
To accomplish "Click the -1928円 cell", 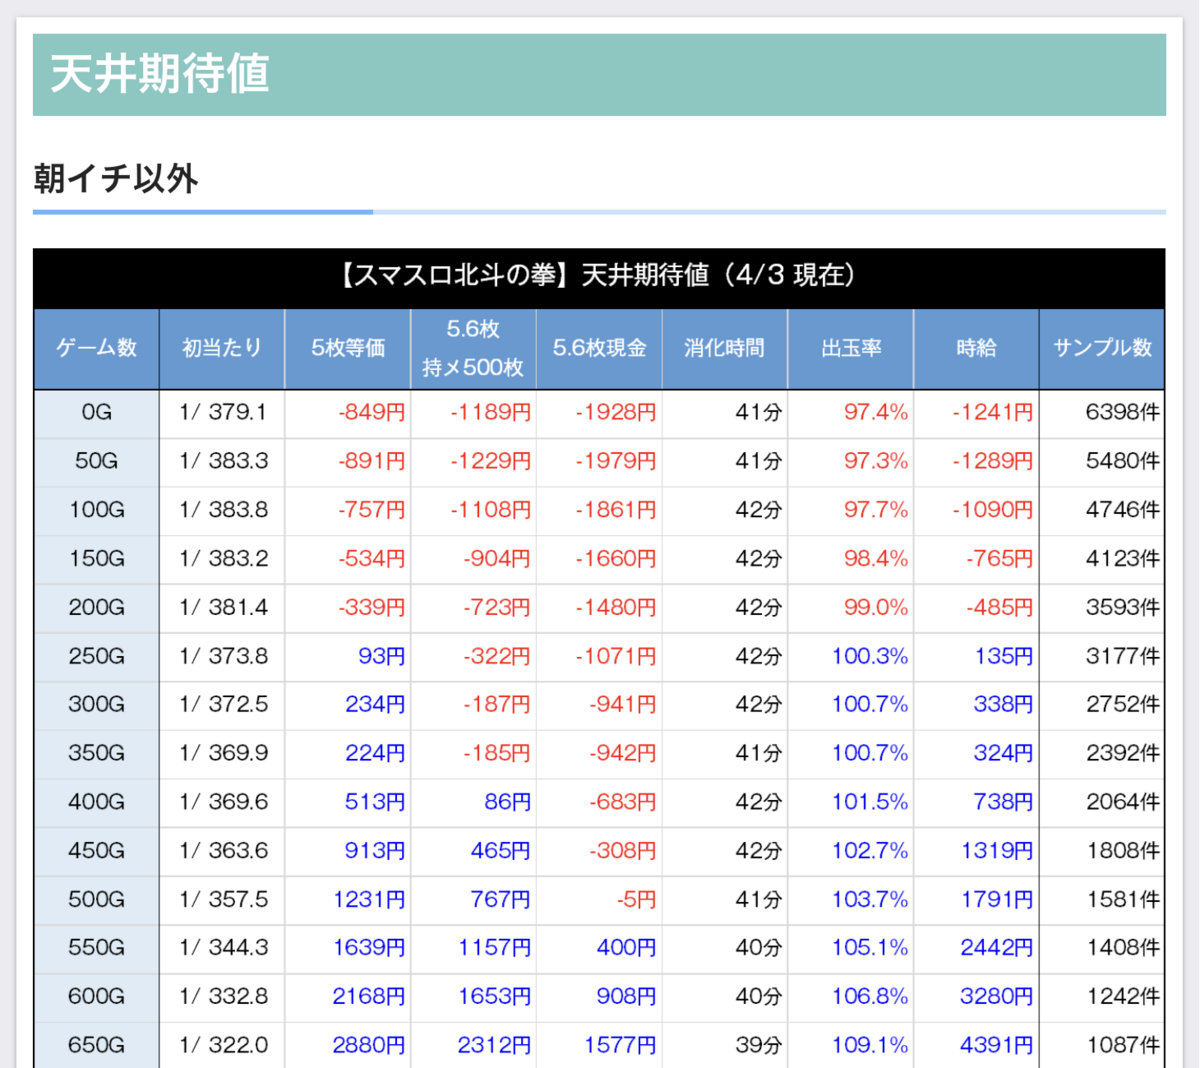I will point(600,413).
